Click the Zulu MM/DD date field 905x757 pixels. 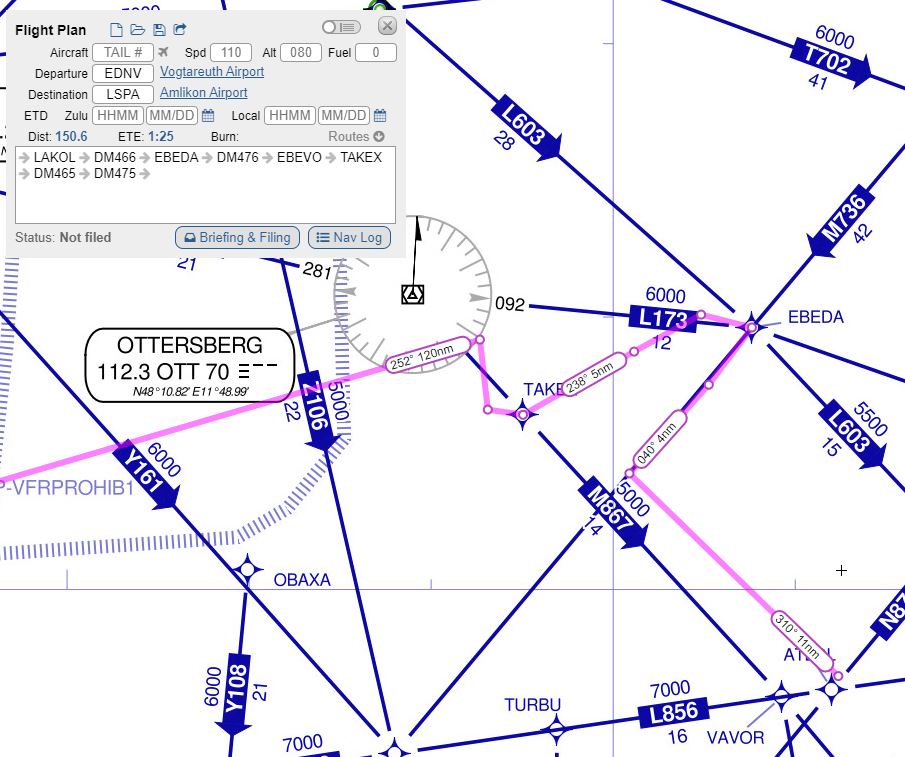171,115
